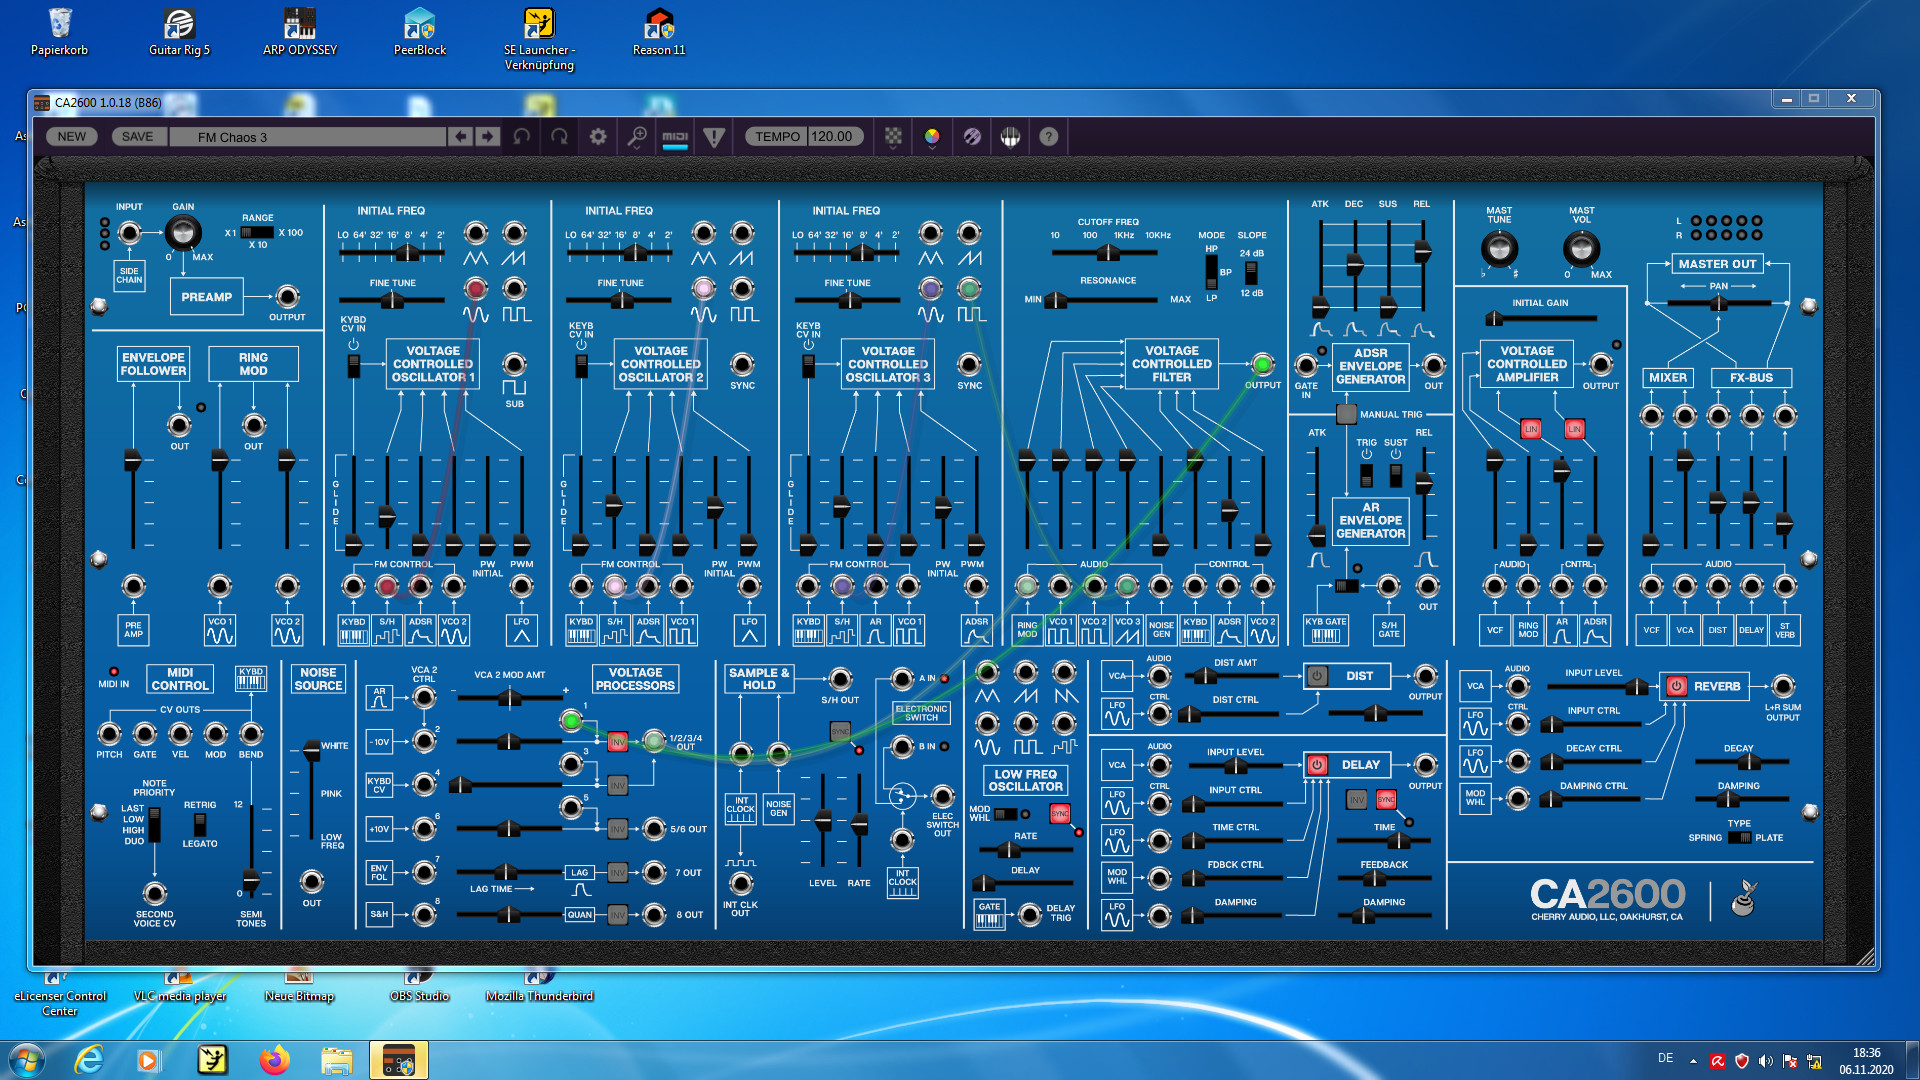Load previous preset with left arrow
The width and height of the screenshot is (1920, 1080).
click(460, 137)
